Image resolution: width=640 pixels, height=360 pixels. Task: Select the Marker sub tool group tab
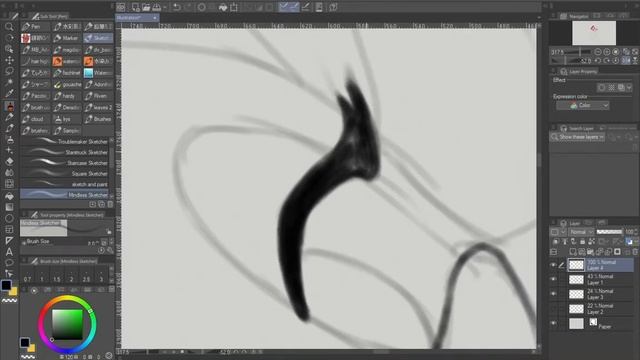[x=67, y=38]
